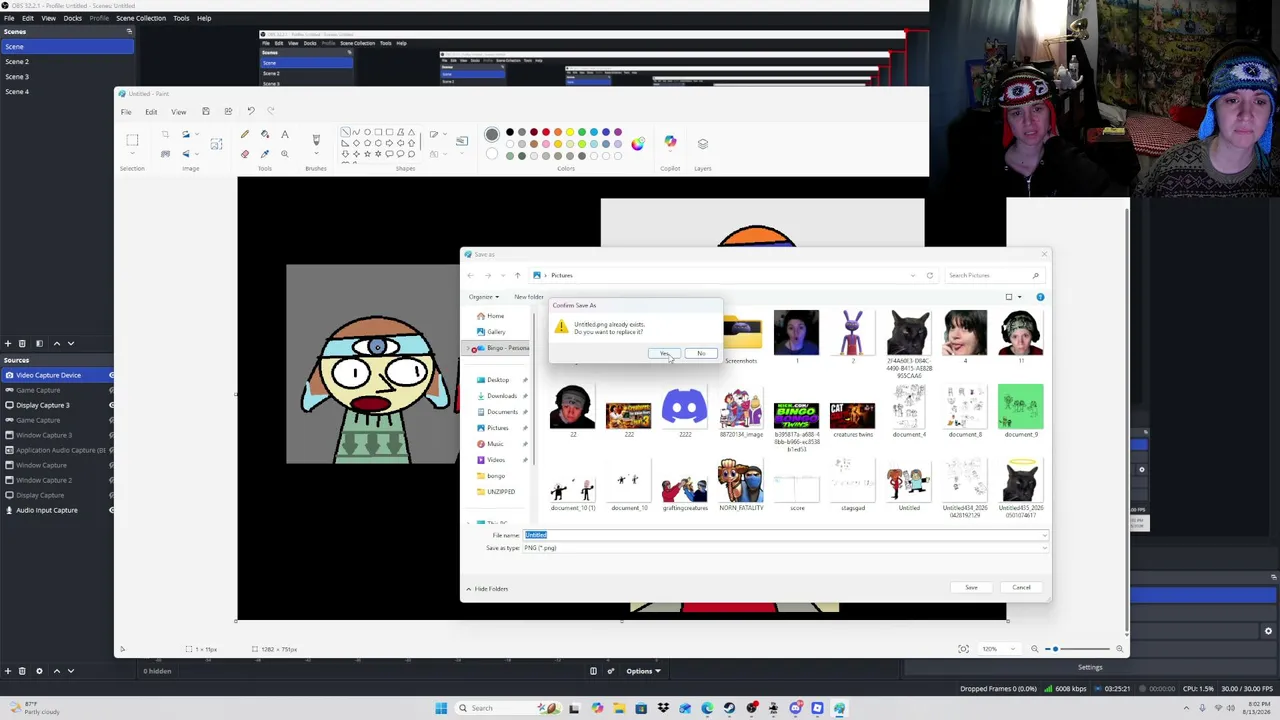Collapse folders with Hide Folders
This screenshot has height=720, width=1280.
pyautogui.click(x=487, y=589)
